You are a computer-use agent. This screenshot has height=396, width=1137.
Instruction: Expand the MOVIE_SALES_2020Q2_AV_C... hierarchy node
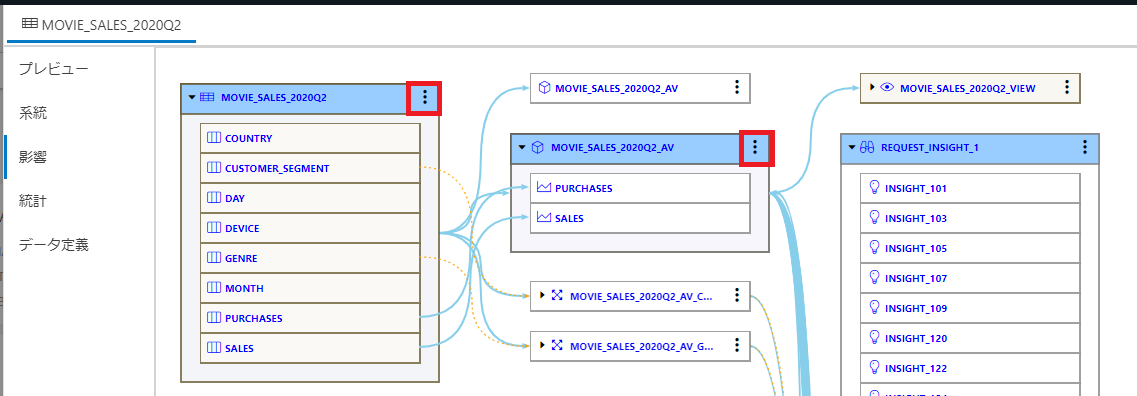542,295
